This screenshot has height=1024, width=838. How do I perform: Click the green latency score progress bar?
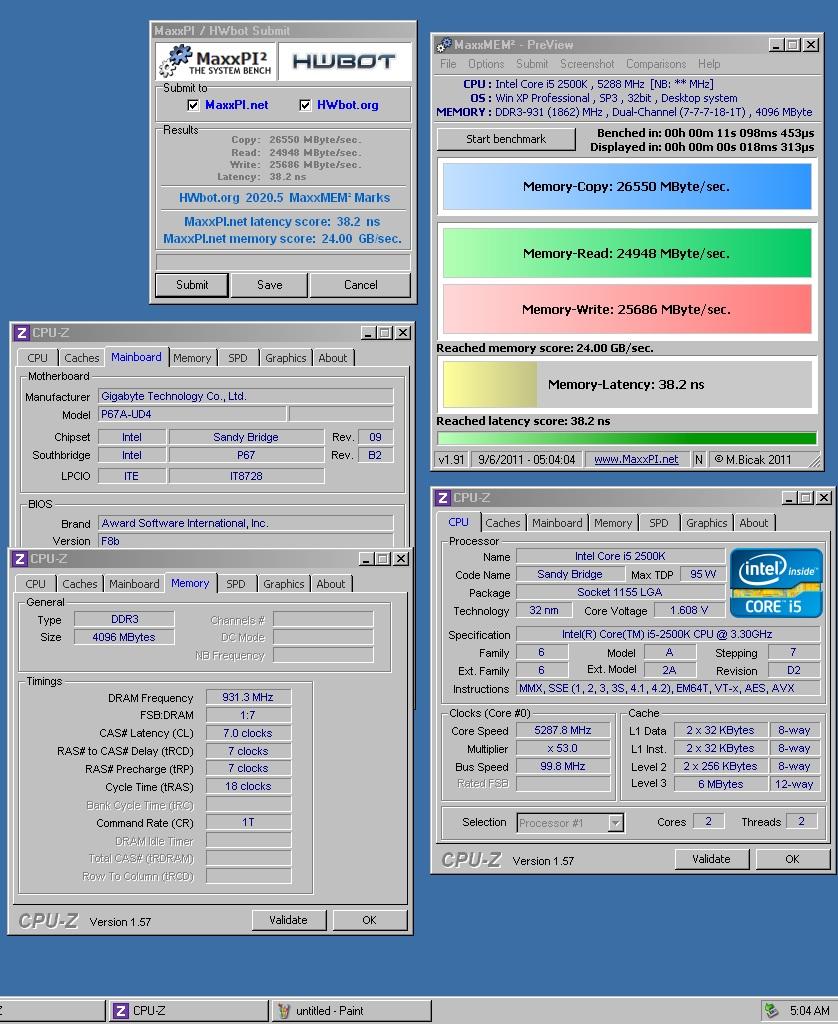[627, 438]
